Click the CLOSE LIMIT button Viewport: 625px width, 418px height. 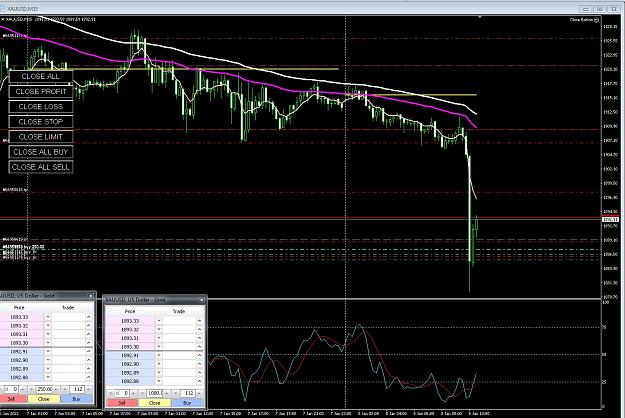click(x=41, y=137)
